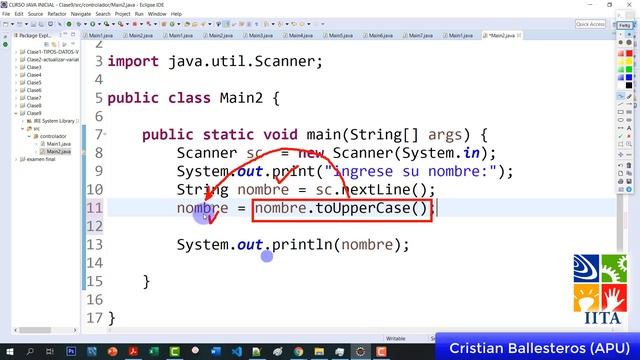Click the New Java Class icon
640x360 pixels.
point(172,24)
